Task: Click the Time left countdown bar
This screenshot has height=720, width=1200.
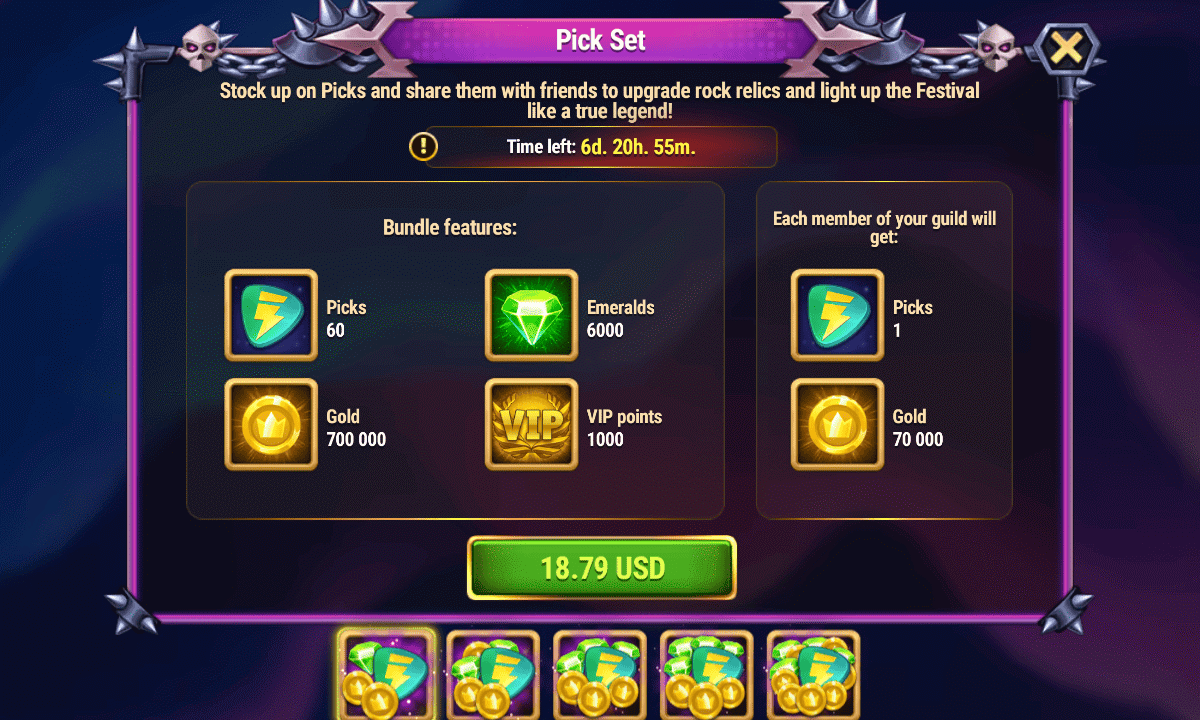Action: click(601, 147)
